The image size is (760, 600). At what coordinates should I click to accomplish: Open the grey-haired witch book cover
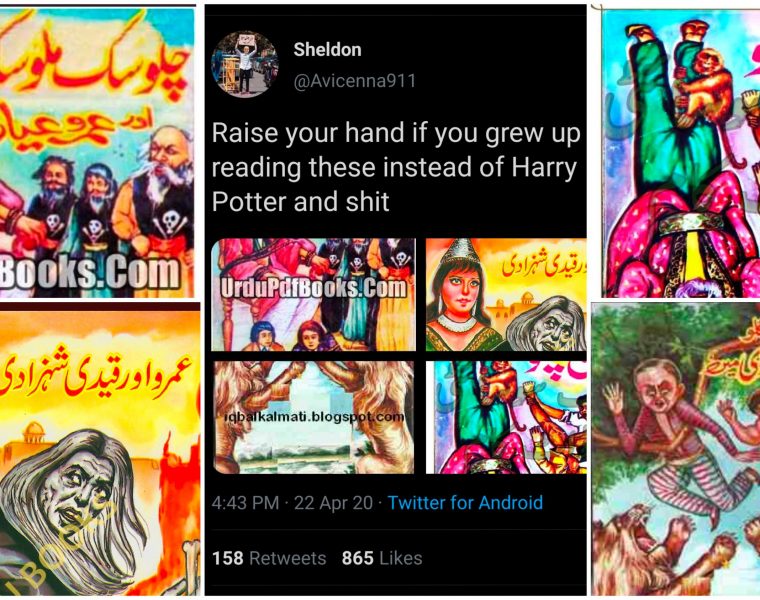point(100,449)
